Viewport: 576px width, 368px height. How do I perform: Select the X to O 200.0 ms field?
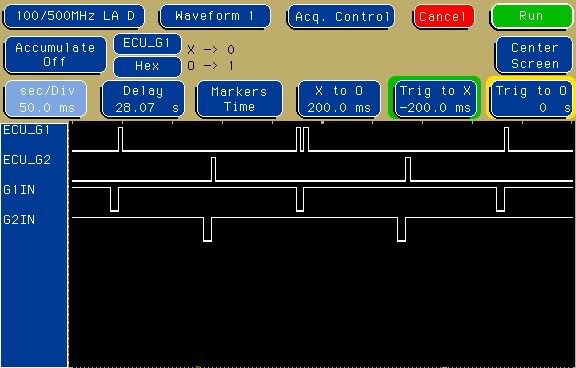339,99
